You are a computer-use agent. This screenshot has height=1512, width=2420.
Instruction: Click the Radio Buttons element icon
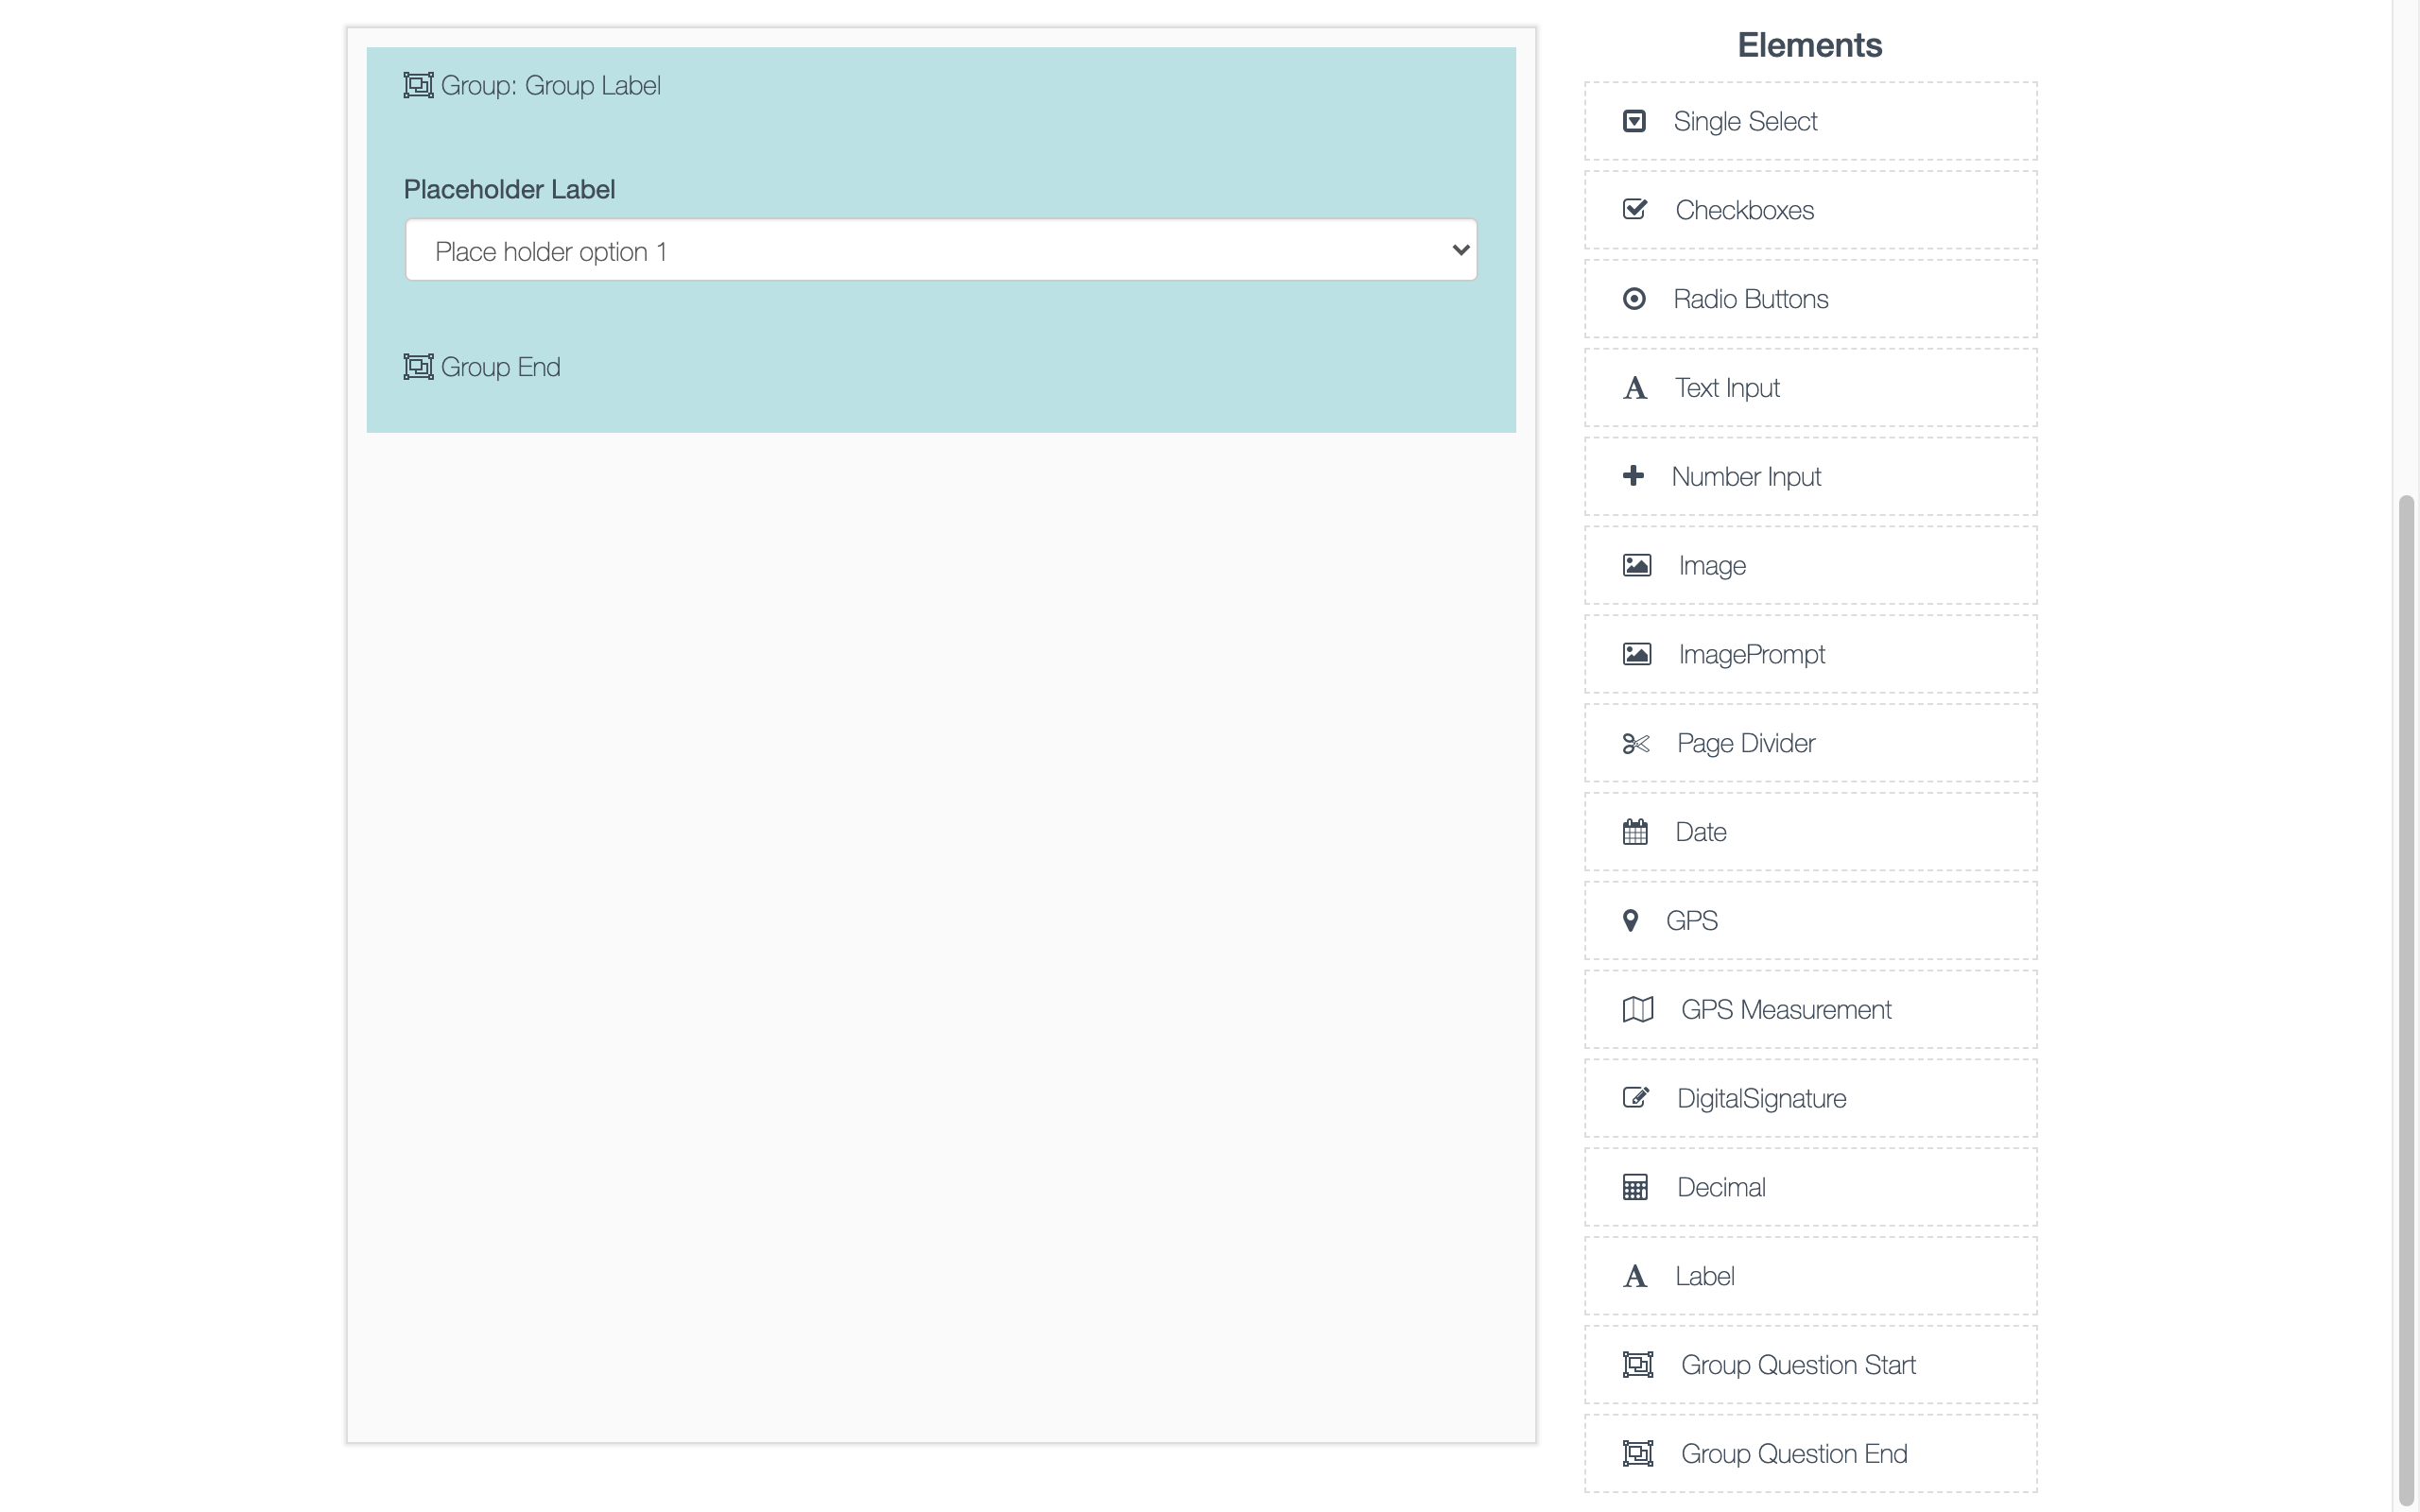click(1634, 299)
